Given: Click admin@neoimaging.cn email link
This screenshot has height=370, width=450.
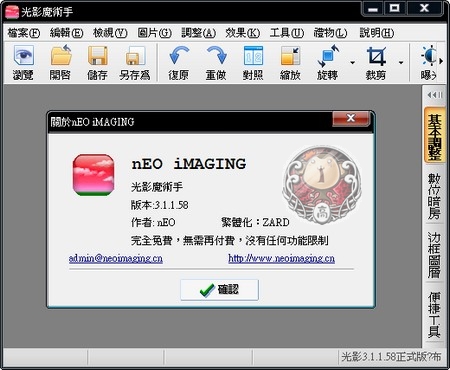Looking at the screenshot, I should click(x=116, y=259).
